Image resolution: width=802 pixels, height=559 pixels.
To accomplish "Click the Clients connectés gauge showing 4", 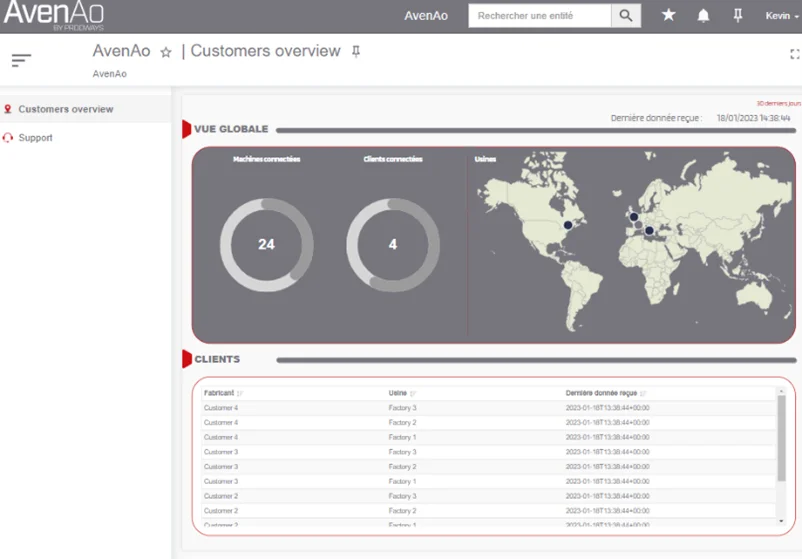I will pos(393,244).
